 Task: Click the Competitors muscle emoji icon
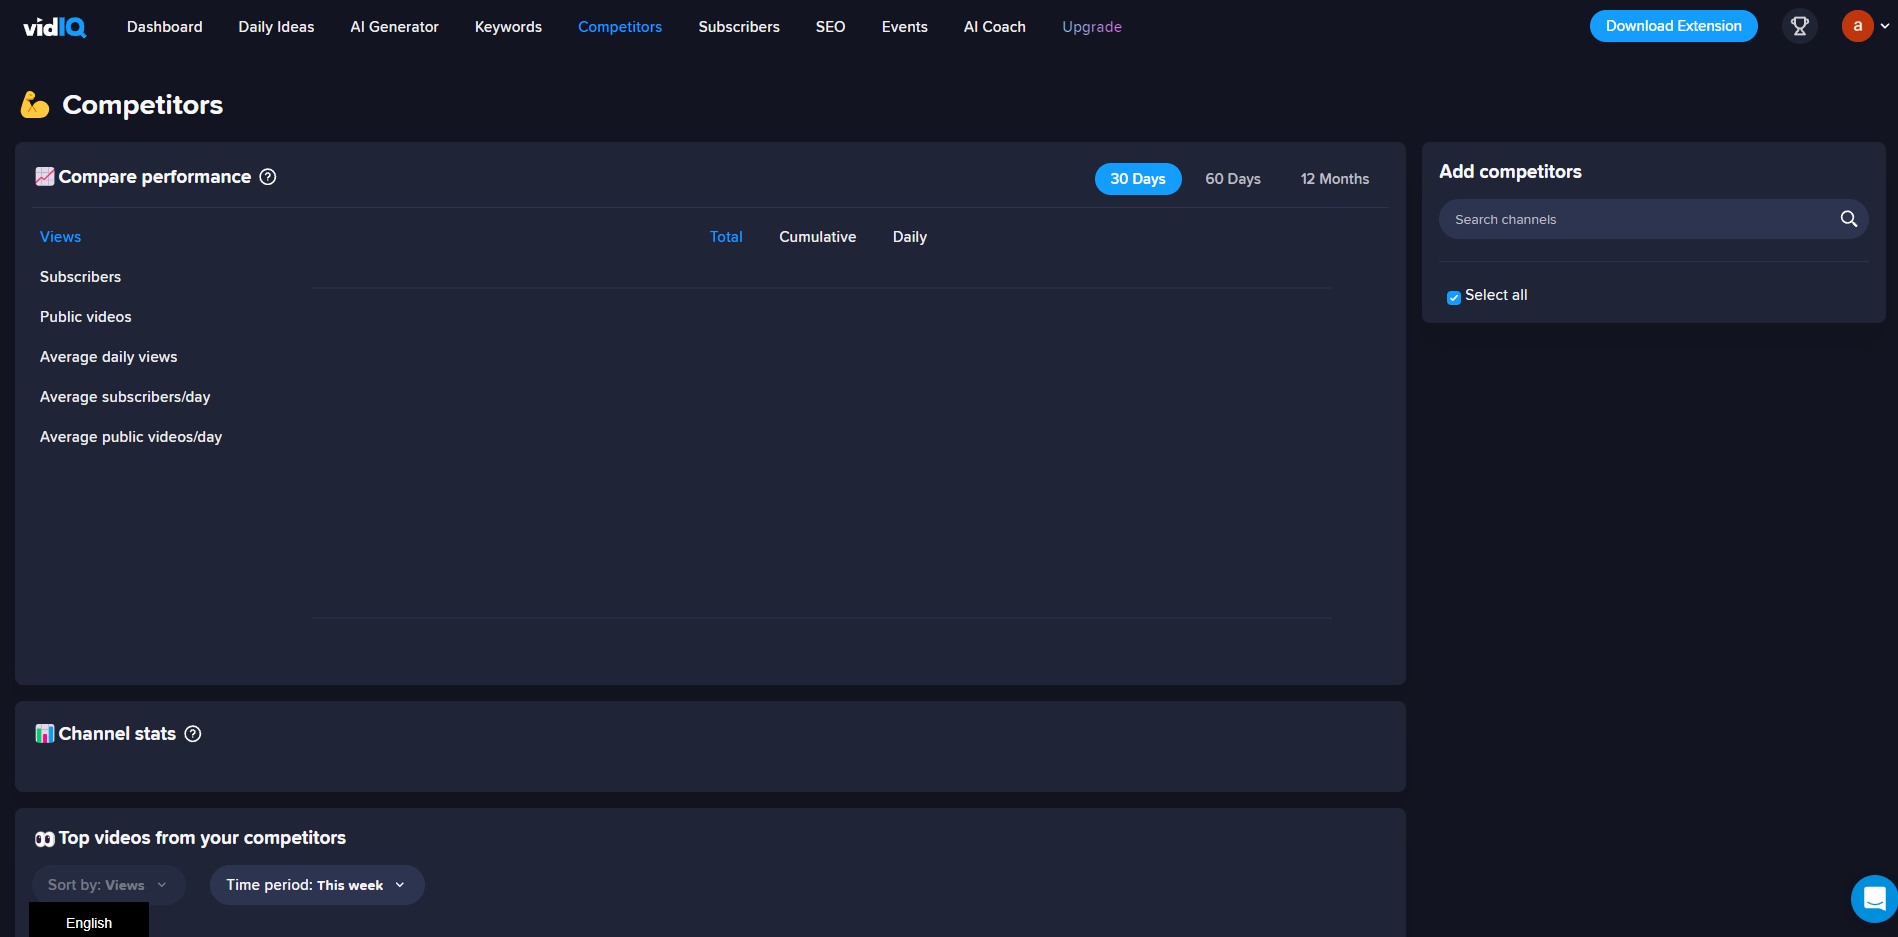pos(35,105)
